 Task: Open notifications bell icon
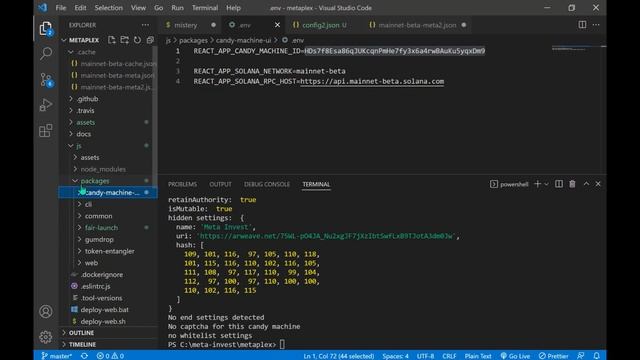(596, 356)
